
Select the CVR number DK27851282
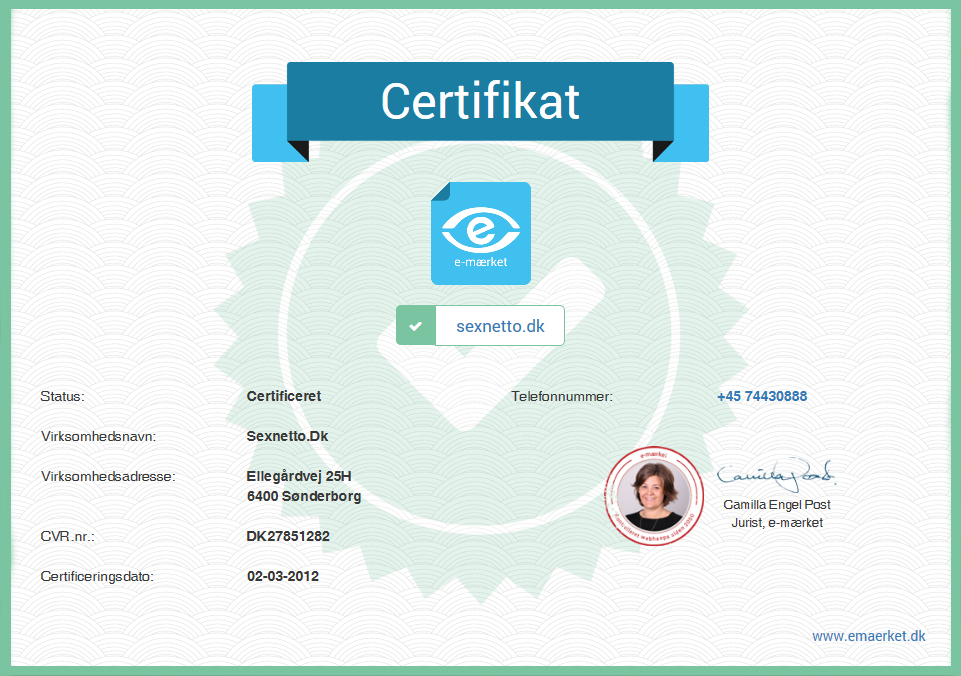(288, 536)
